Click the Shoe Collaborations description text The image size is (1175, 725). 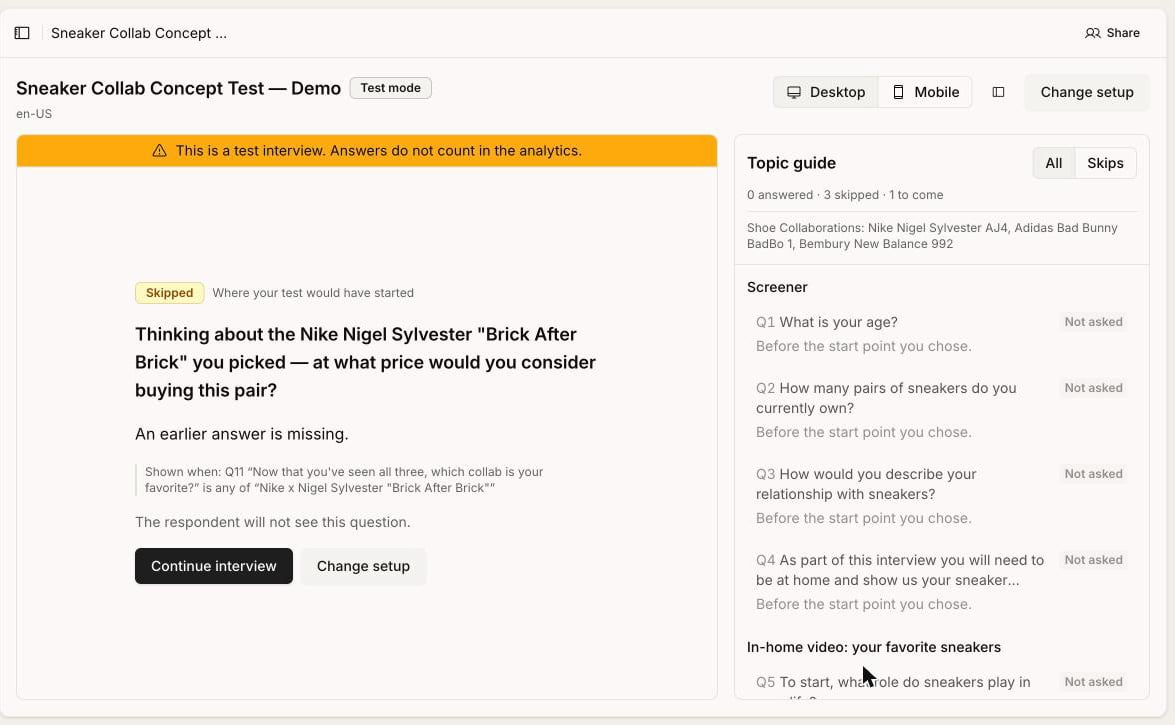click(932, 235)
